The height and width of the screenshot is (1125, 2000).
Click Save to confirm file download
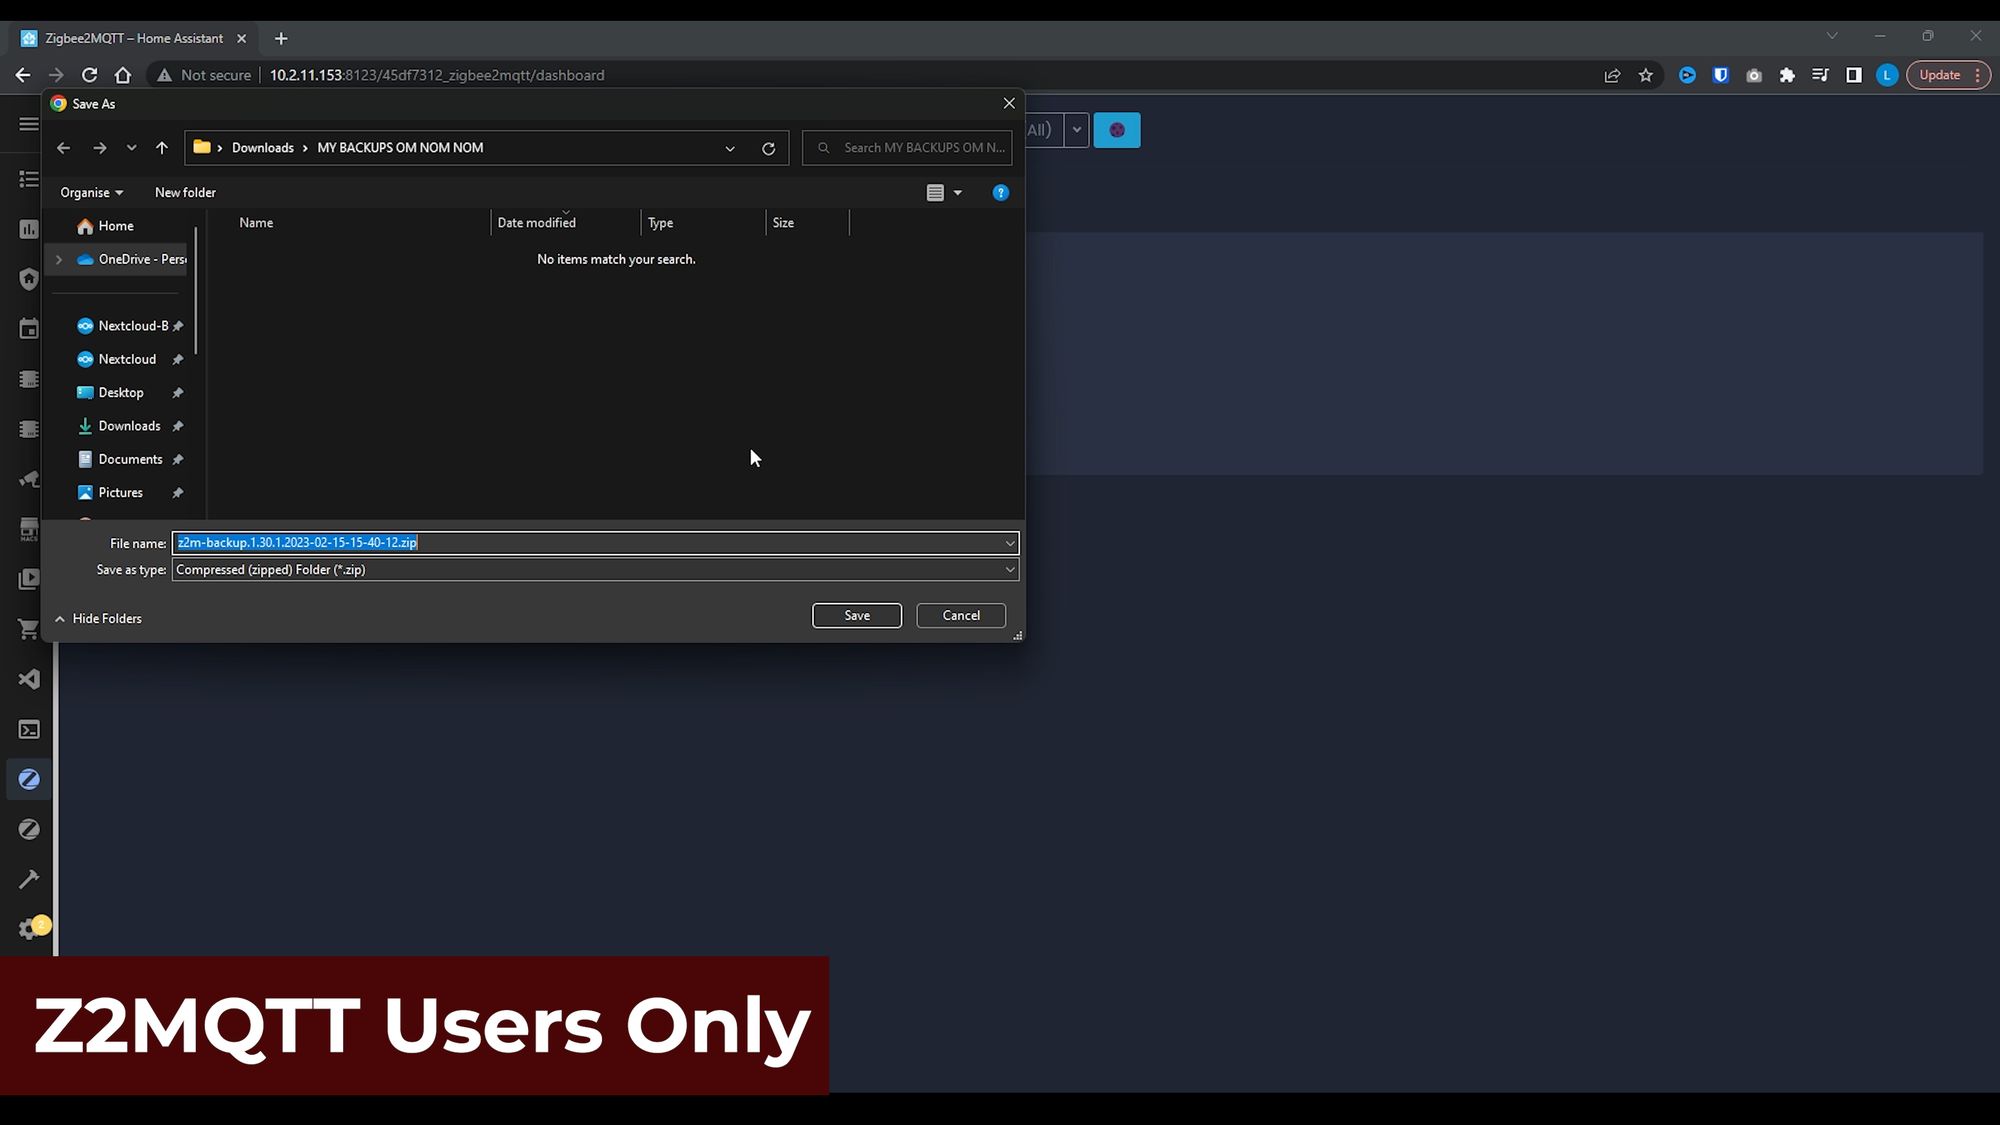tap(857, 615)
